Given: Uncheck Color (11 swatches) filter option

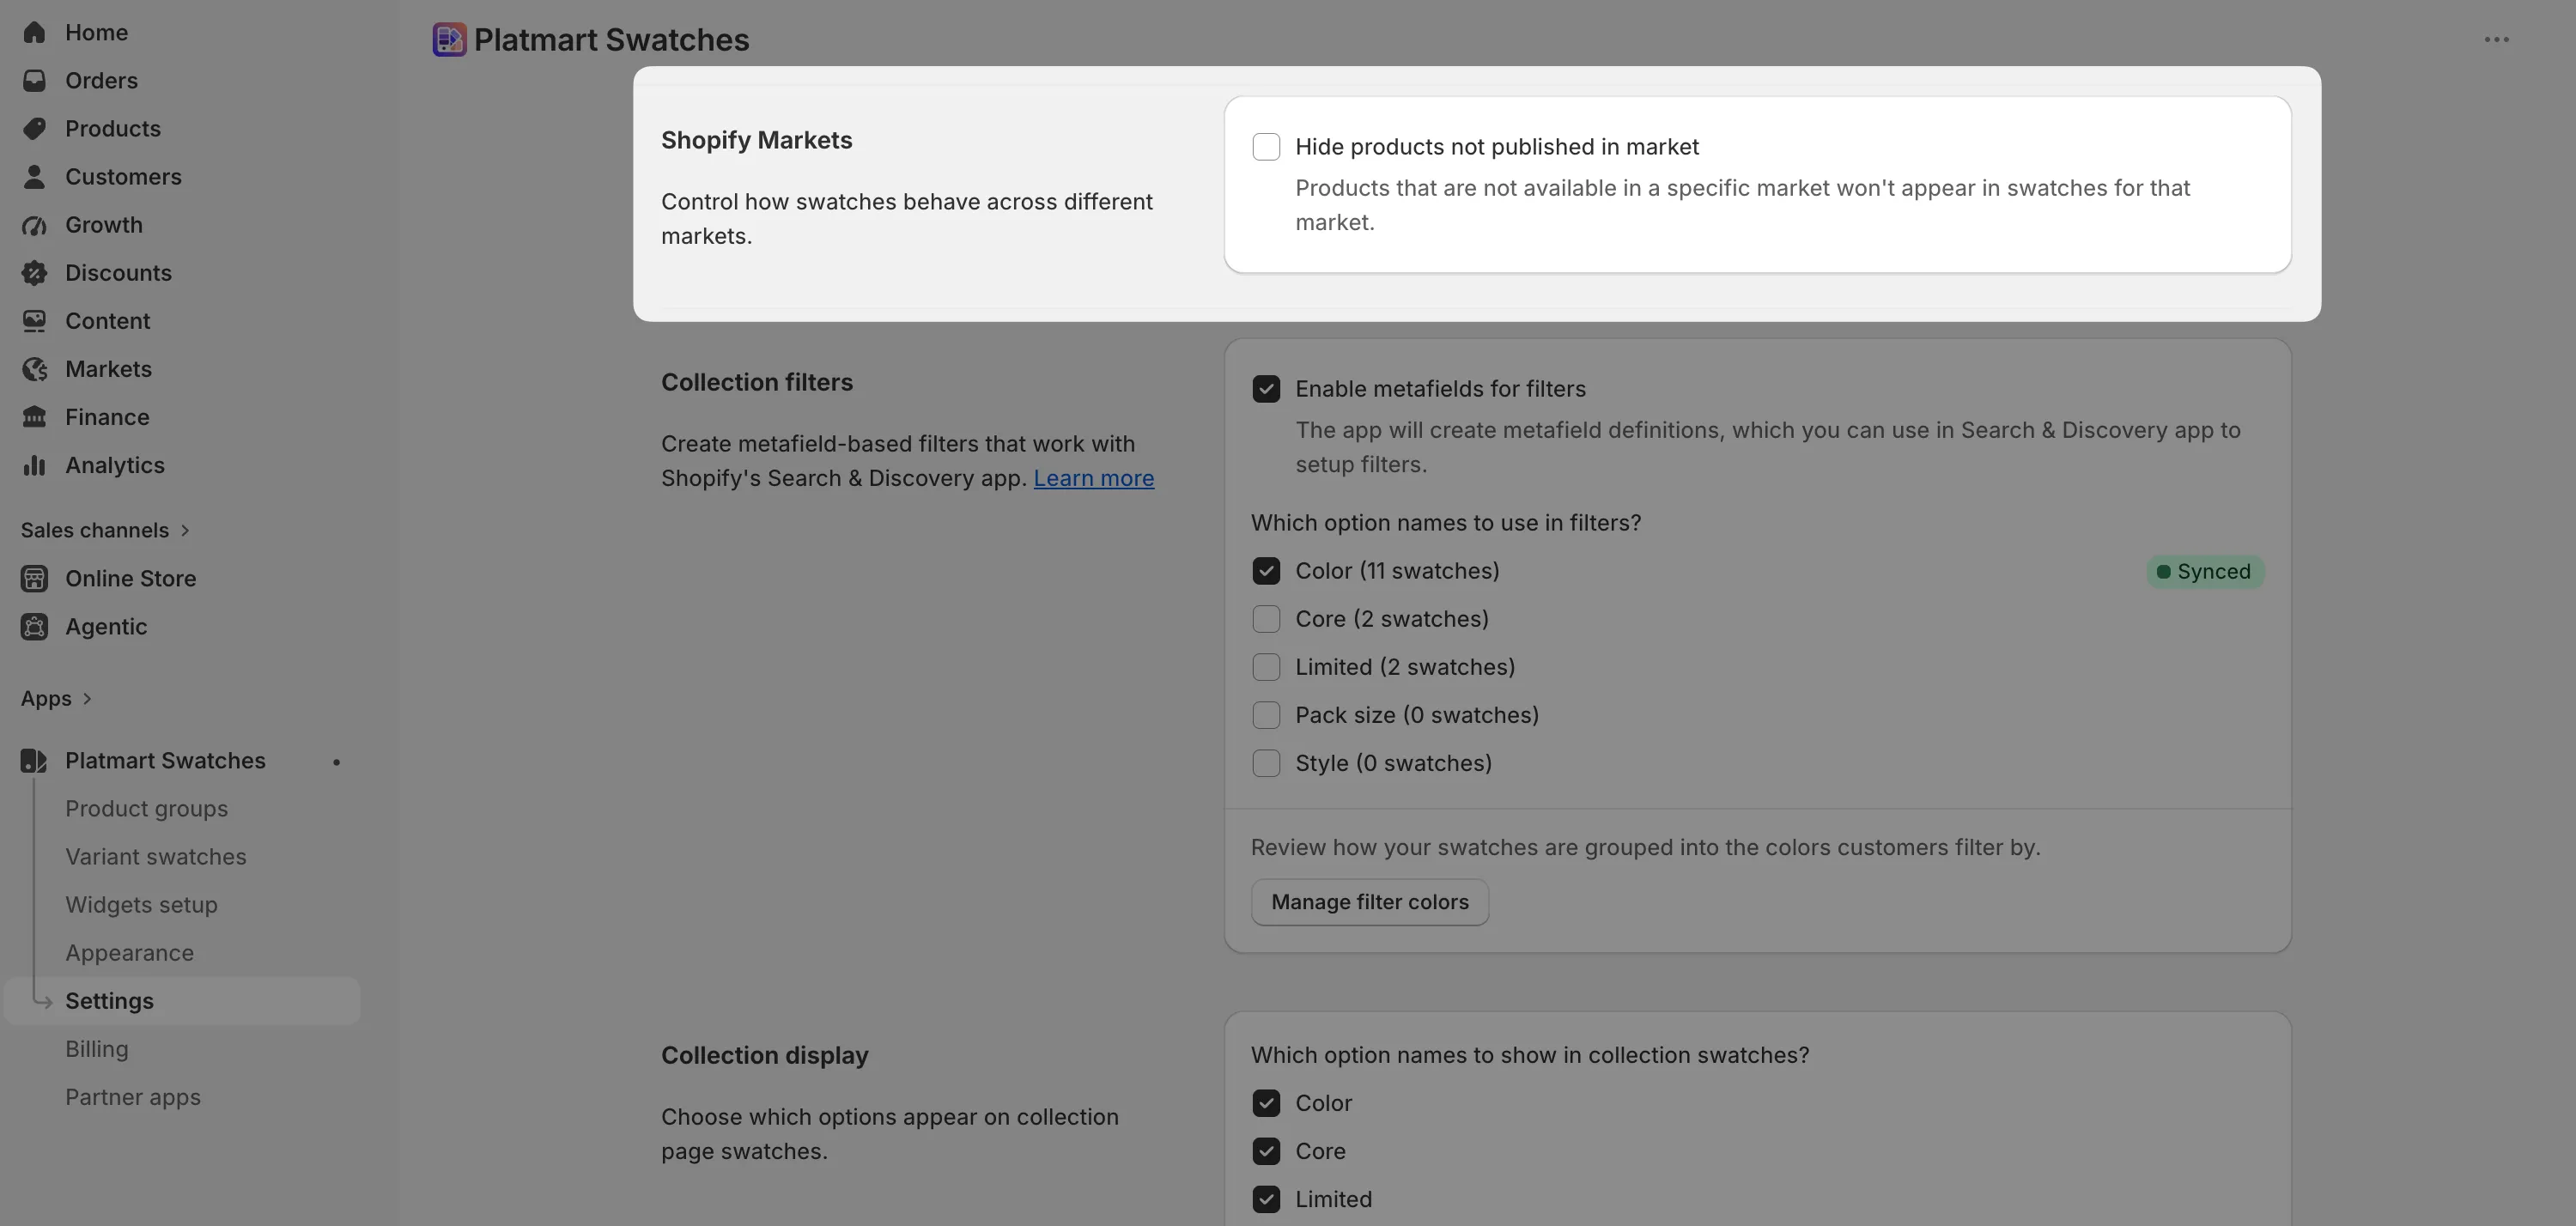Looking at the screenshot, I should [x=1266, y=570].
